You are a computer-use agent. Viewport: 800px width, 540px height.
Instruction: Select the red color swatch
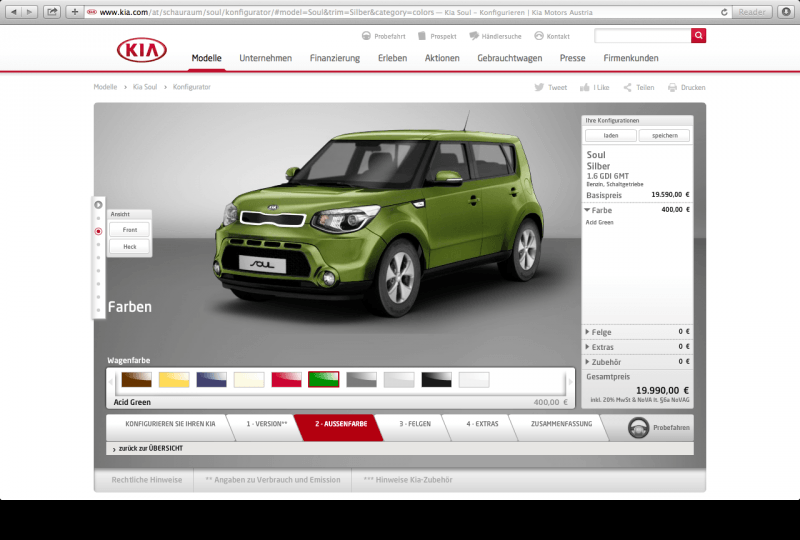point(286,379)
